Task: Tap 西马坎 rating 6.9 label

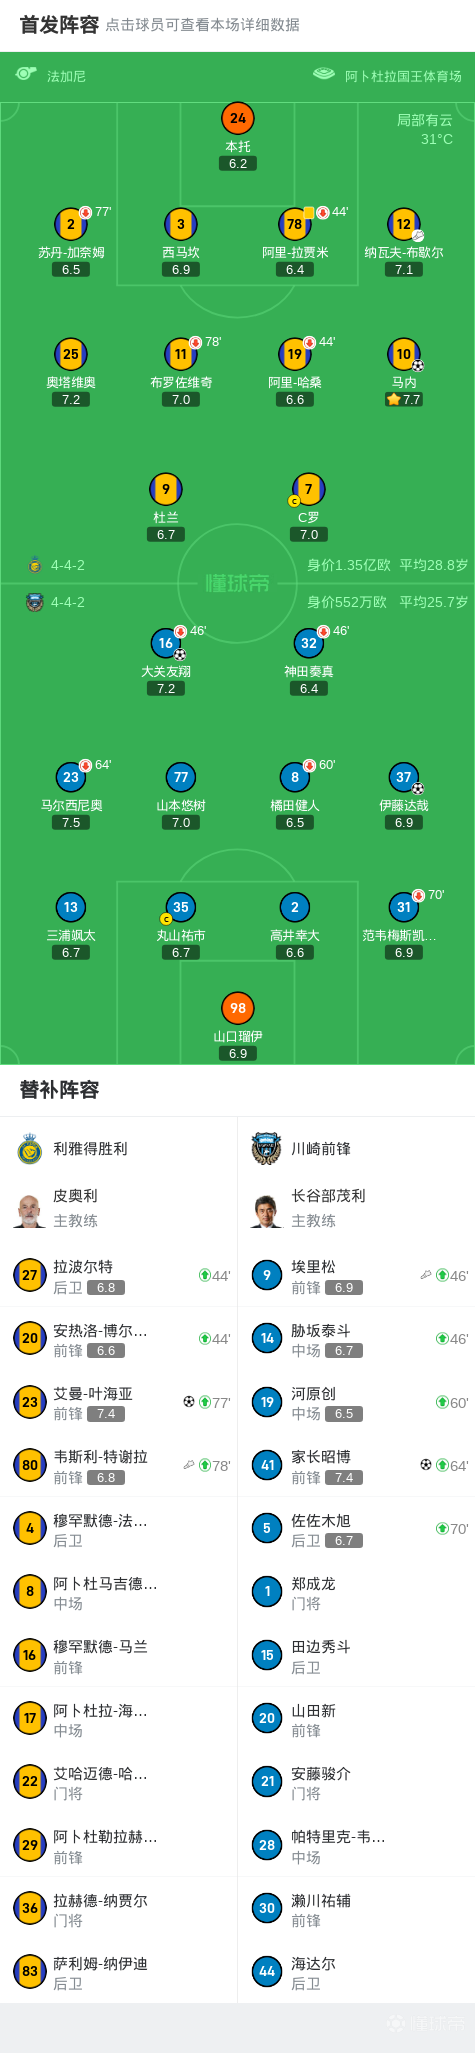Action: pos(181,270)
